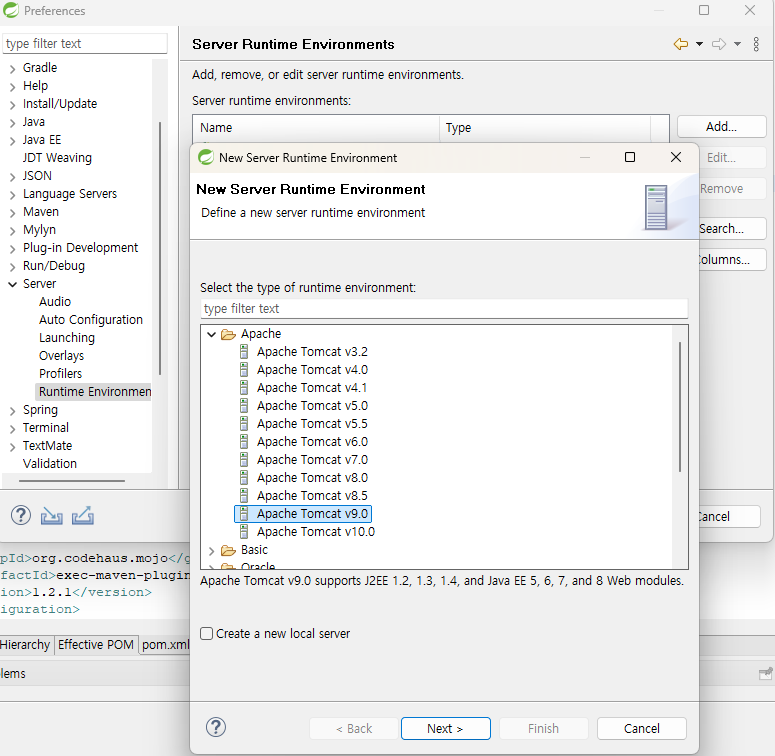Open forward history dropdown arrow in Preferences
775x756 pixels.
pyautogui.click(x=737, y=44)
